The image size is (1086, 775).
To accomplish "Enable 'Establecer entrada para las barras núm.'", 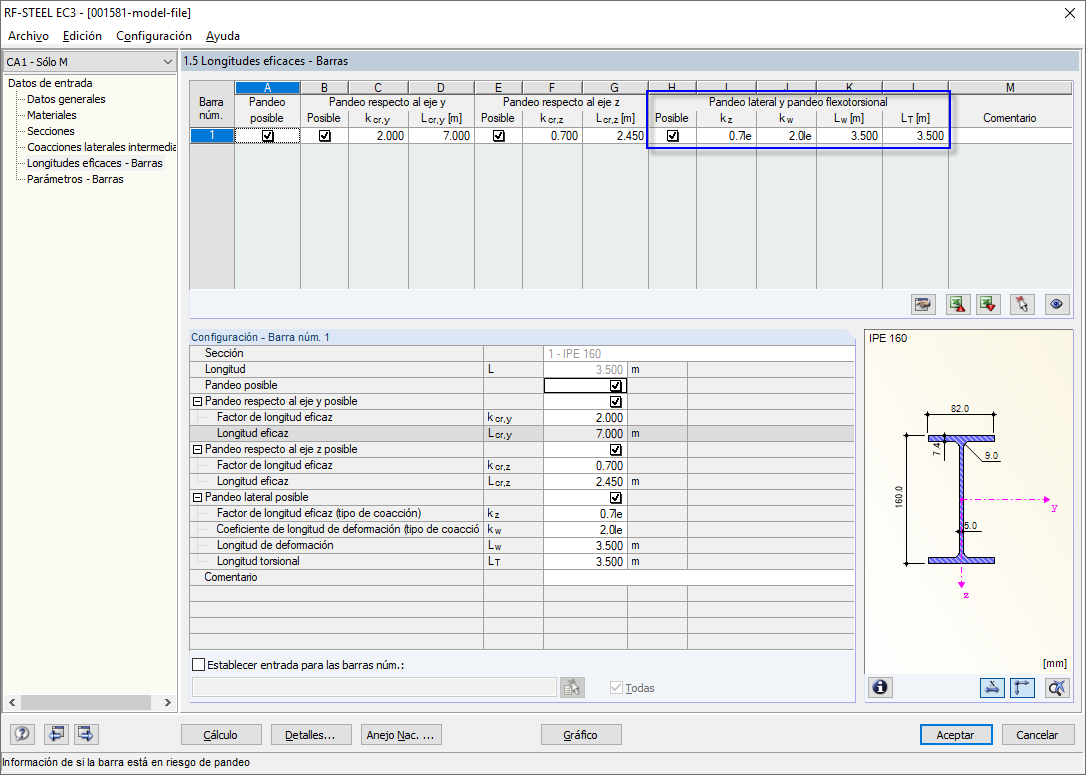I will pos(198,665).
